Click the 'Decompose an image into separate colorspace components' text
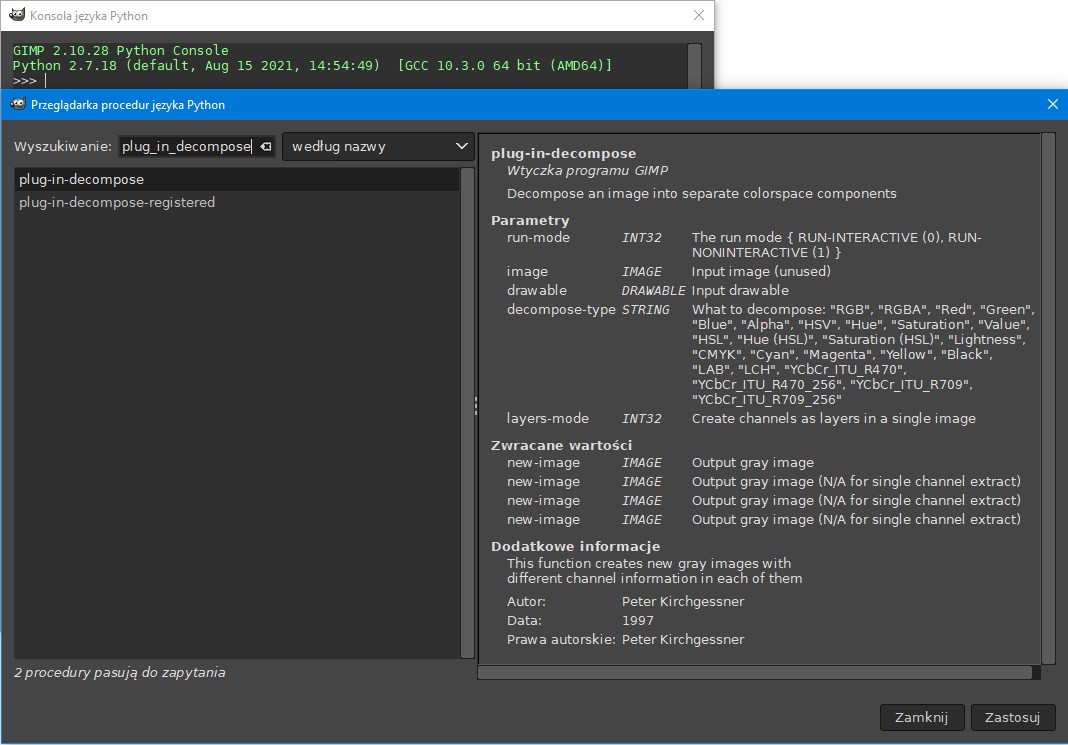The image size is (1068, 745). 702,193
